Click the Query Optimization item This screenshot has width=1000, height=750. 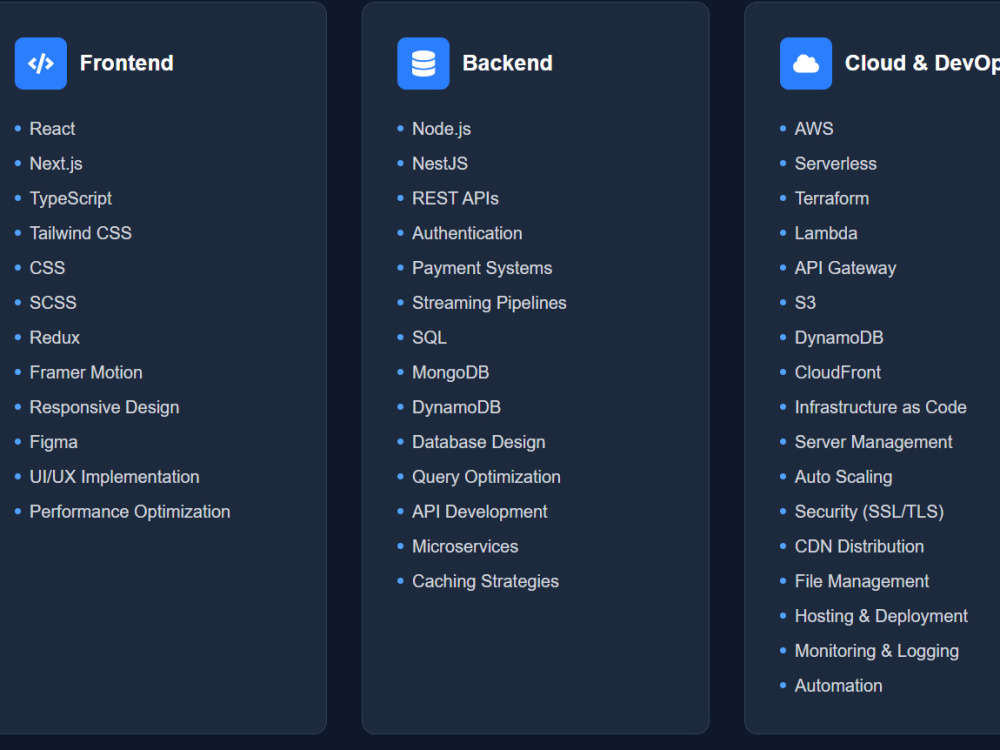tap(487, 477)
